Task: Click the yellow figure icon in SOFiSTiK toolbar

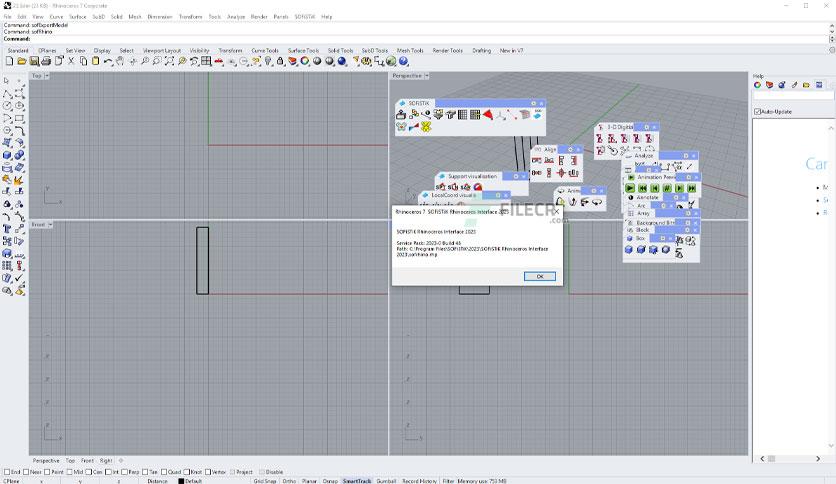Action: click(426, 127)
